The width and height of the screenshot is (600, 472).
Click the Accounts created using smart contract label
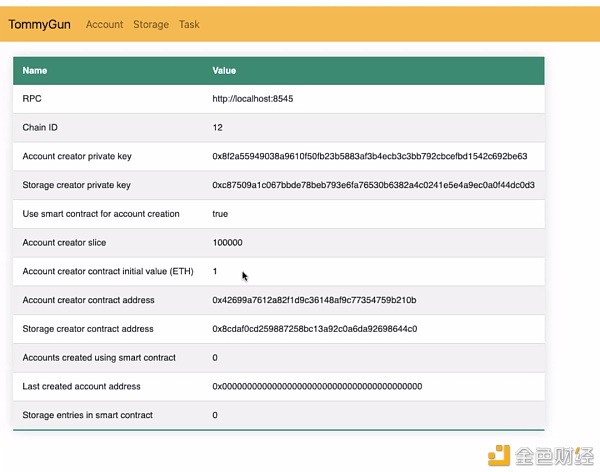(99, 358)
